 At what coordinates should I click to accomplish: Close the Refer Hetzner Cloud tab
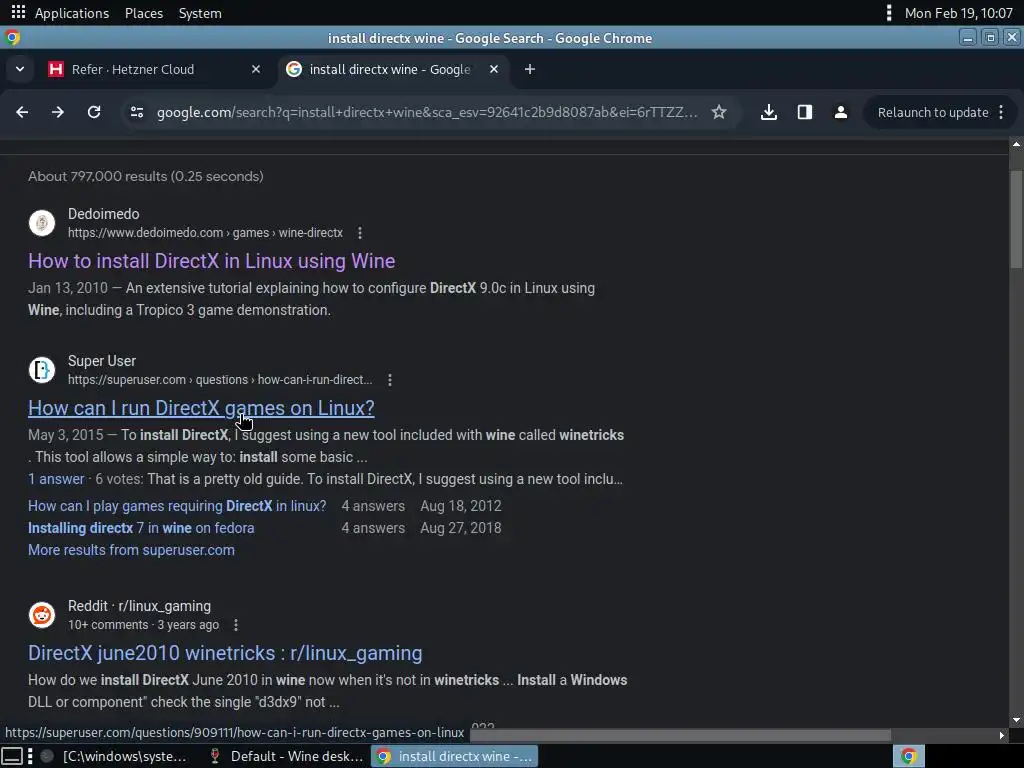(x=256, y=69)
